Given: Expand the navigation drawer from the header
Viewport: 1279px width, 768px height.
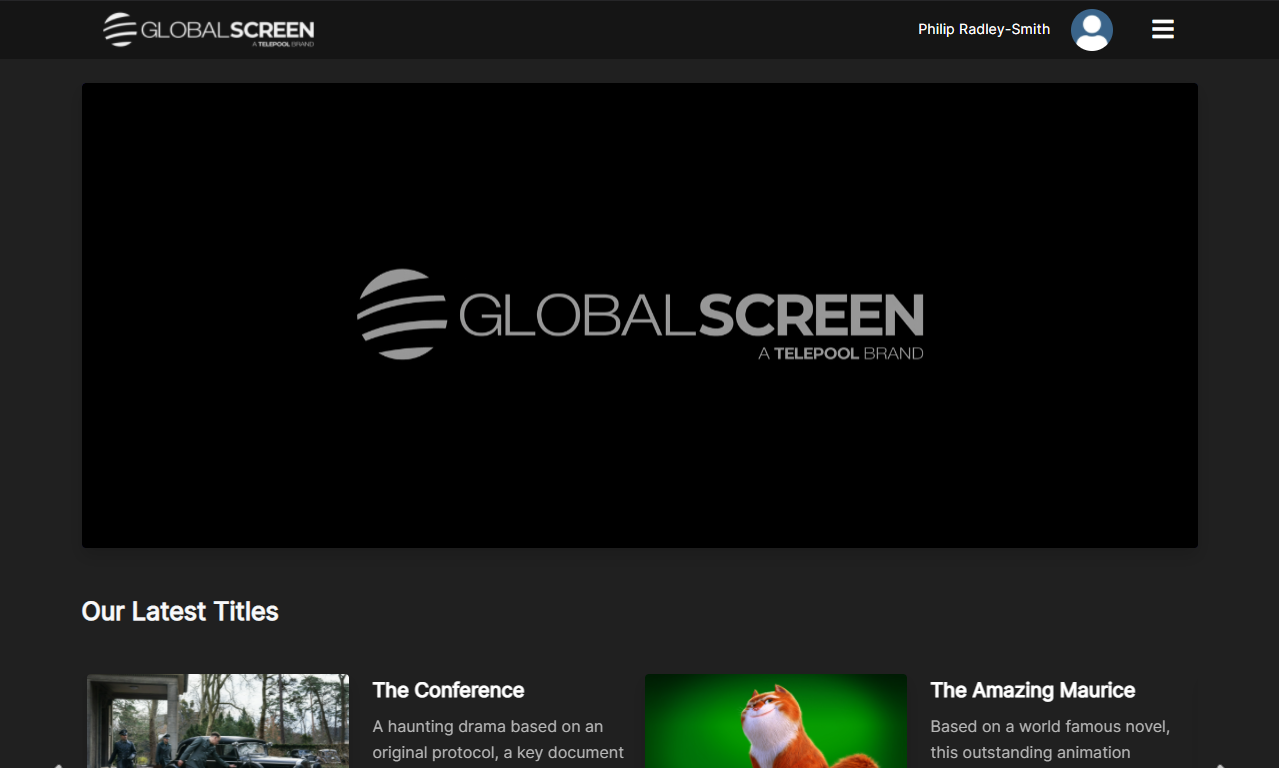Looking at the screenshot, I should pyautogui.click(x=1162, y=29).
